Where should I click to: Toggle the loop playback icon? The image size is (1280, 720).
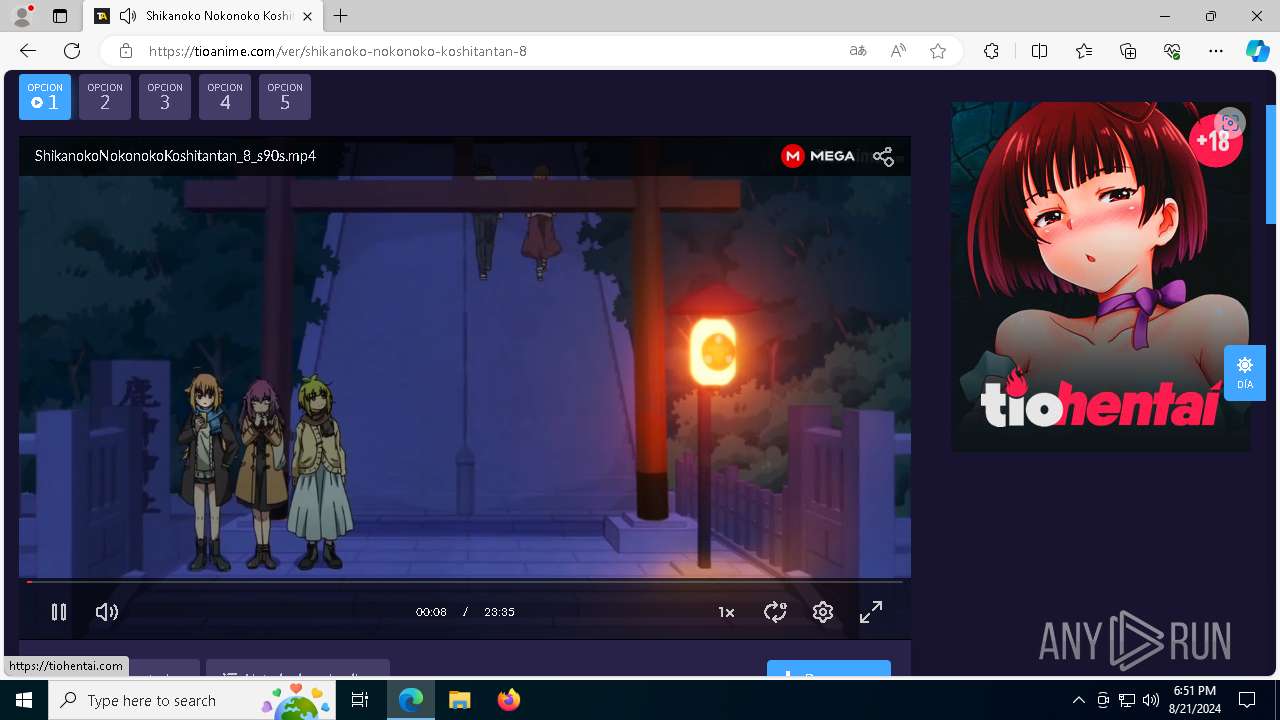(775, 612)
